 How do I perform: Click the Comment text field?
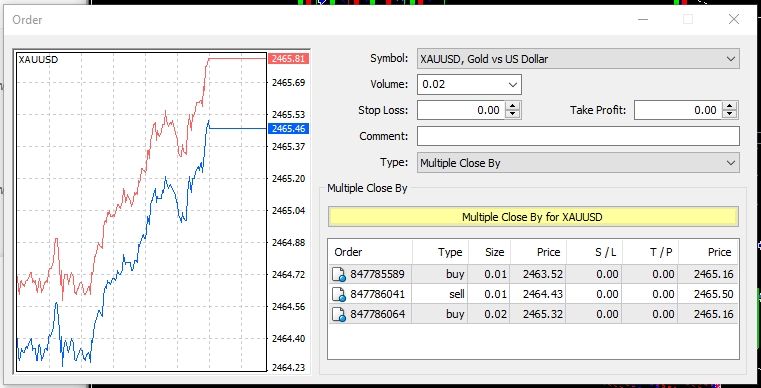click(x=578, y=136)
